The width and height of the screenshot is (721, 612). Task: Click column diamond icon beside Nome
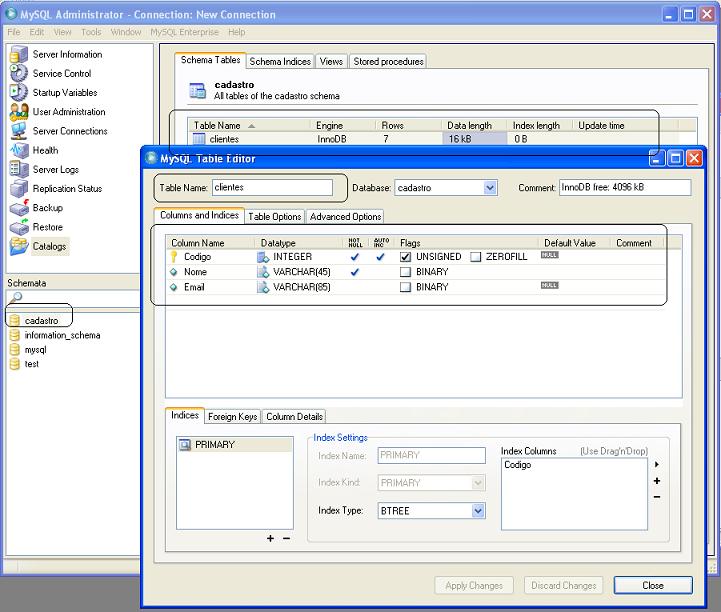[x=173, y=272]
